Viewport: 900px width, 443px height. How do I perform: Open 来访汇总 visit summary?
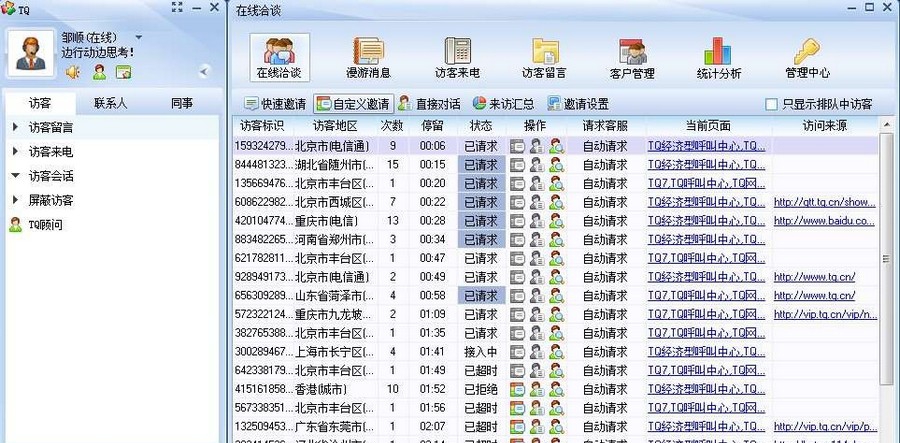coord(503,104)
